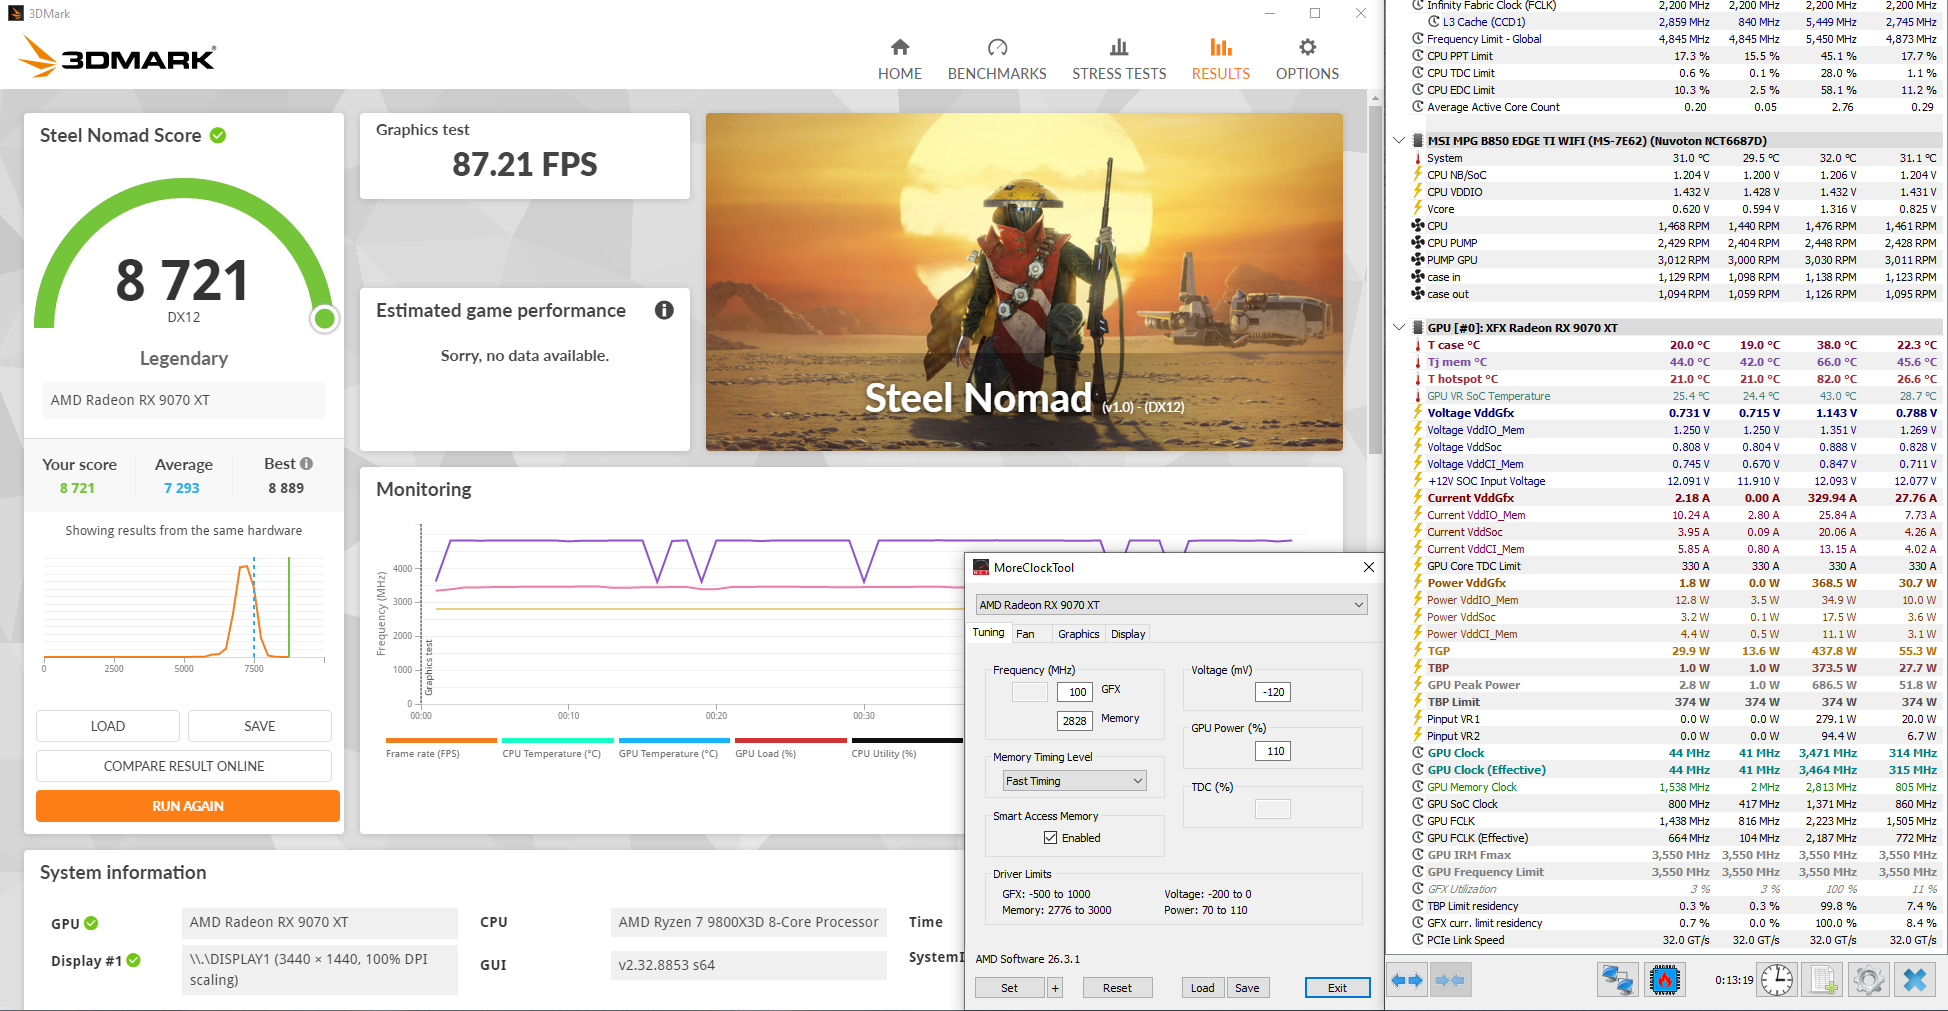Click the Memory frequency input field
The height and width of the screenshot is (1011, 1948).
click(x=1075, y=721)
